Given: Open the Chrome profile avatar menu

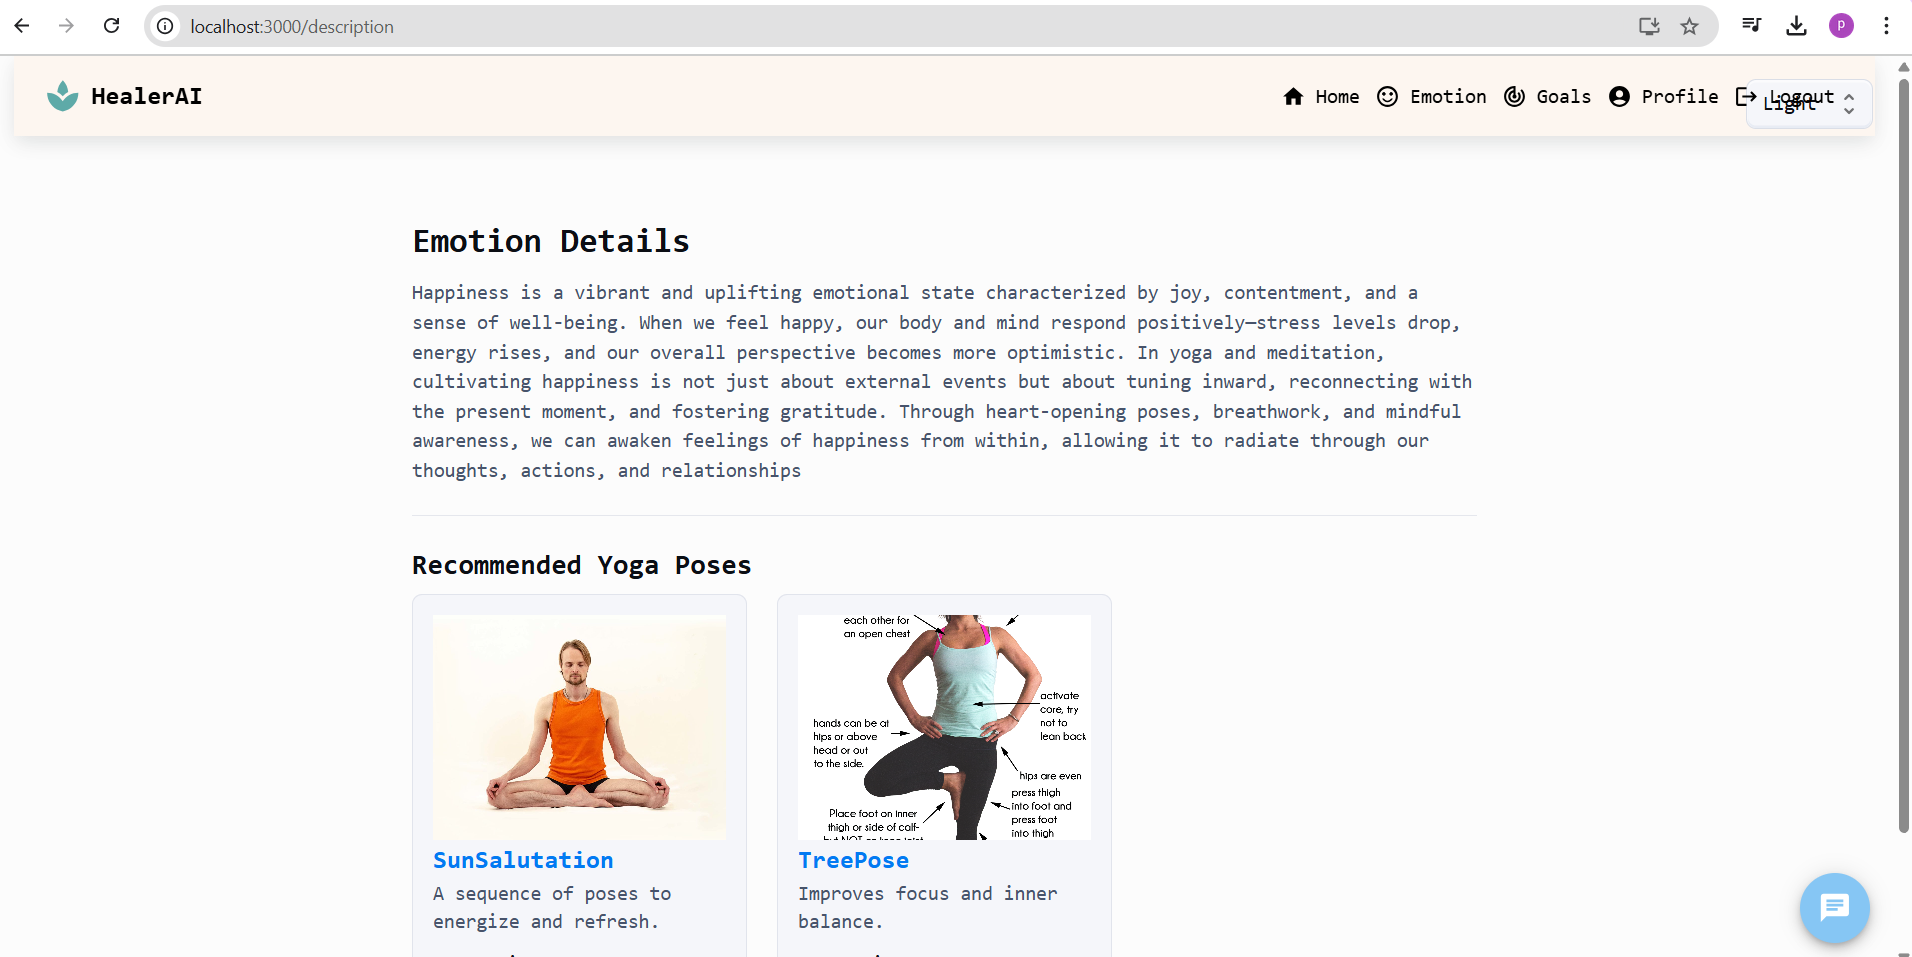Looking at the screenshot, I should click(1841, 26).
